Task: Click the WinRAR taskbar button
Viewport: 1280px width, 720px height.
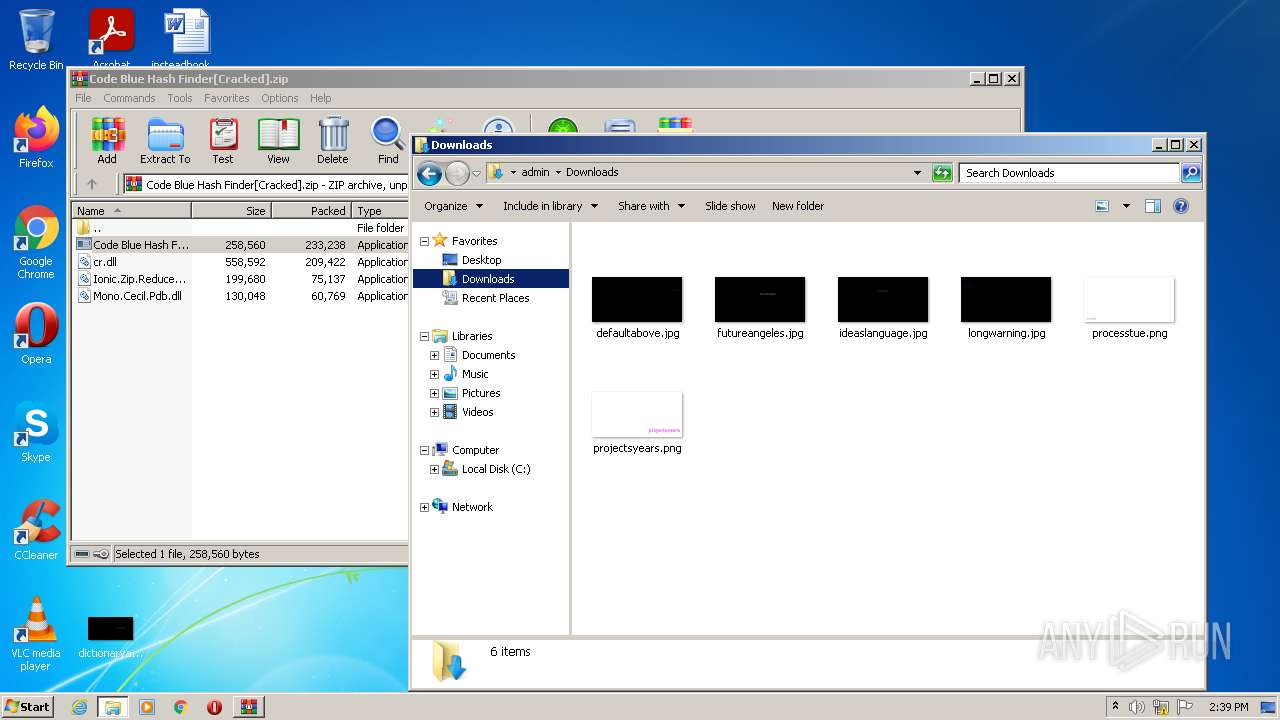Action: click(x=248, y=707)
